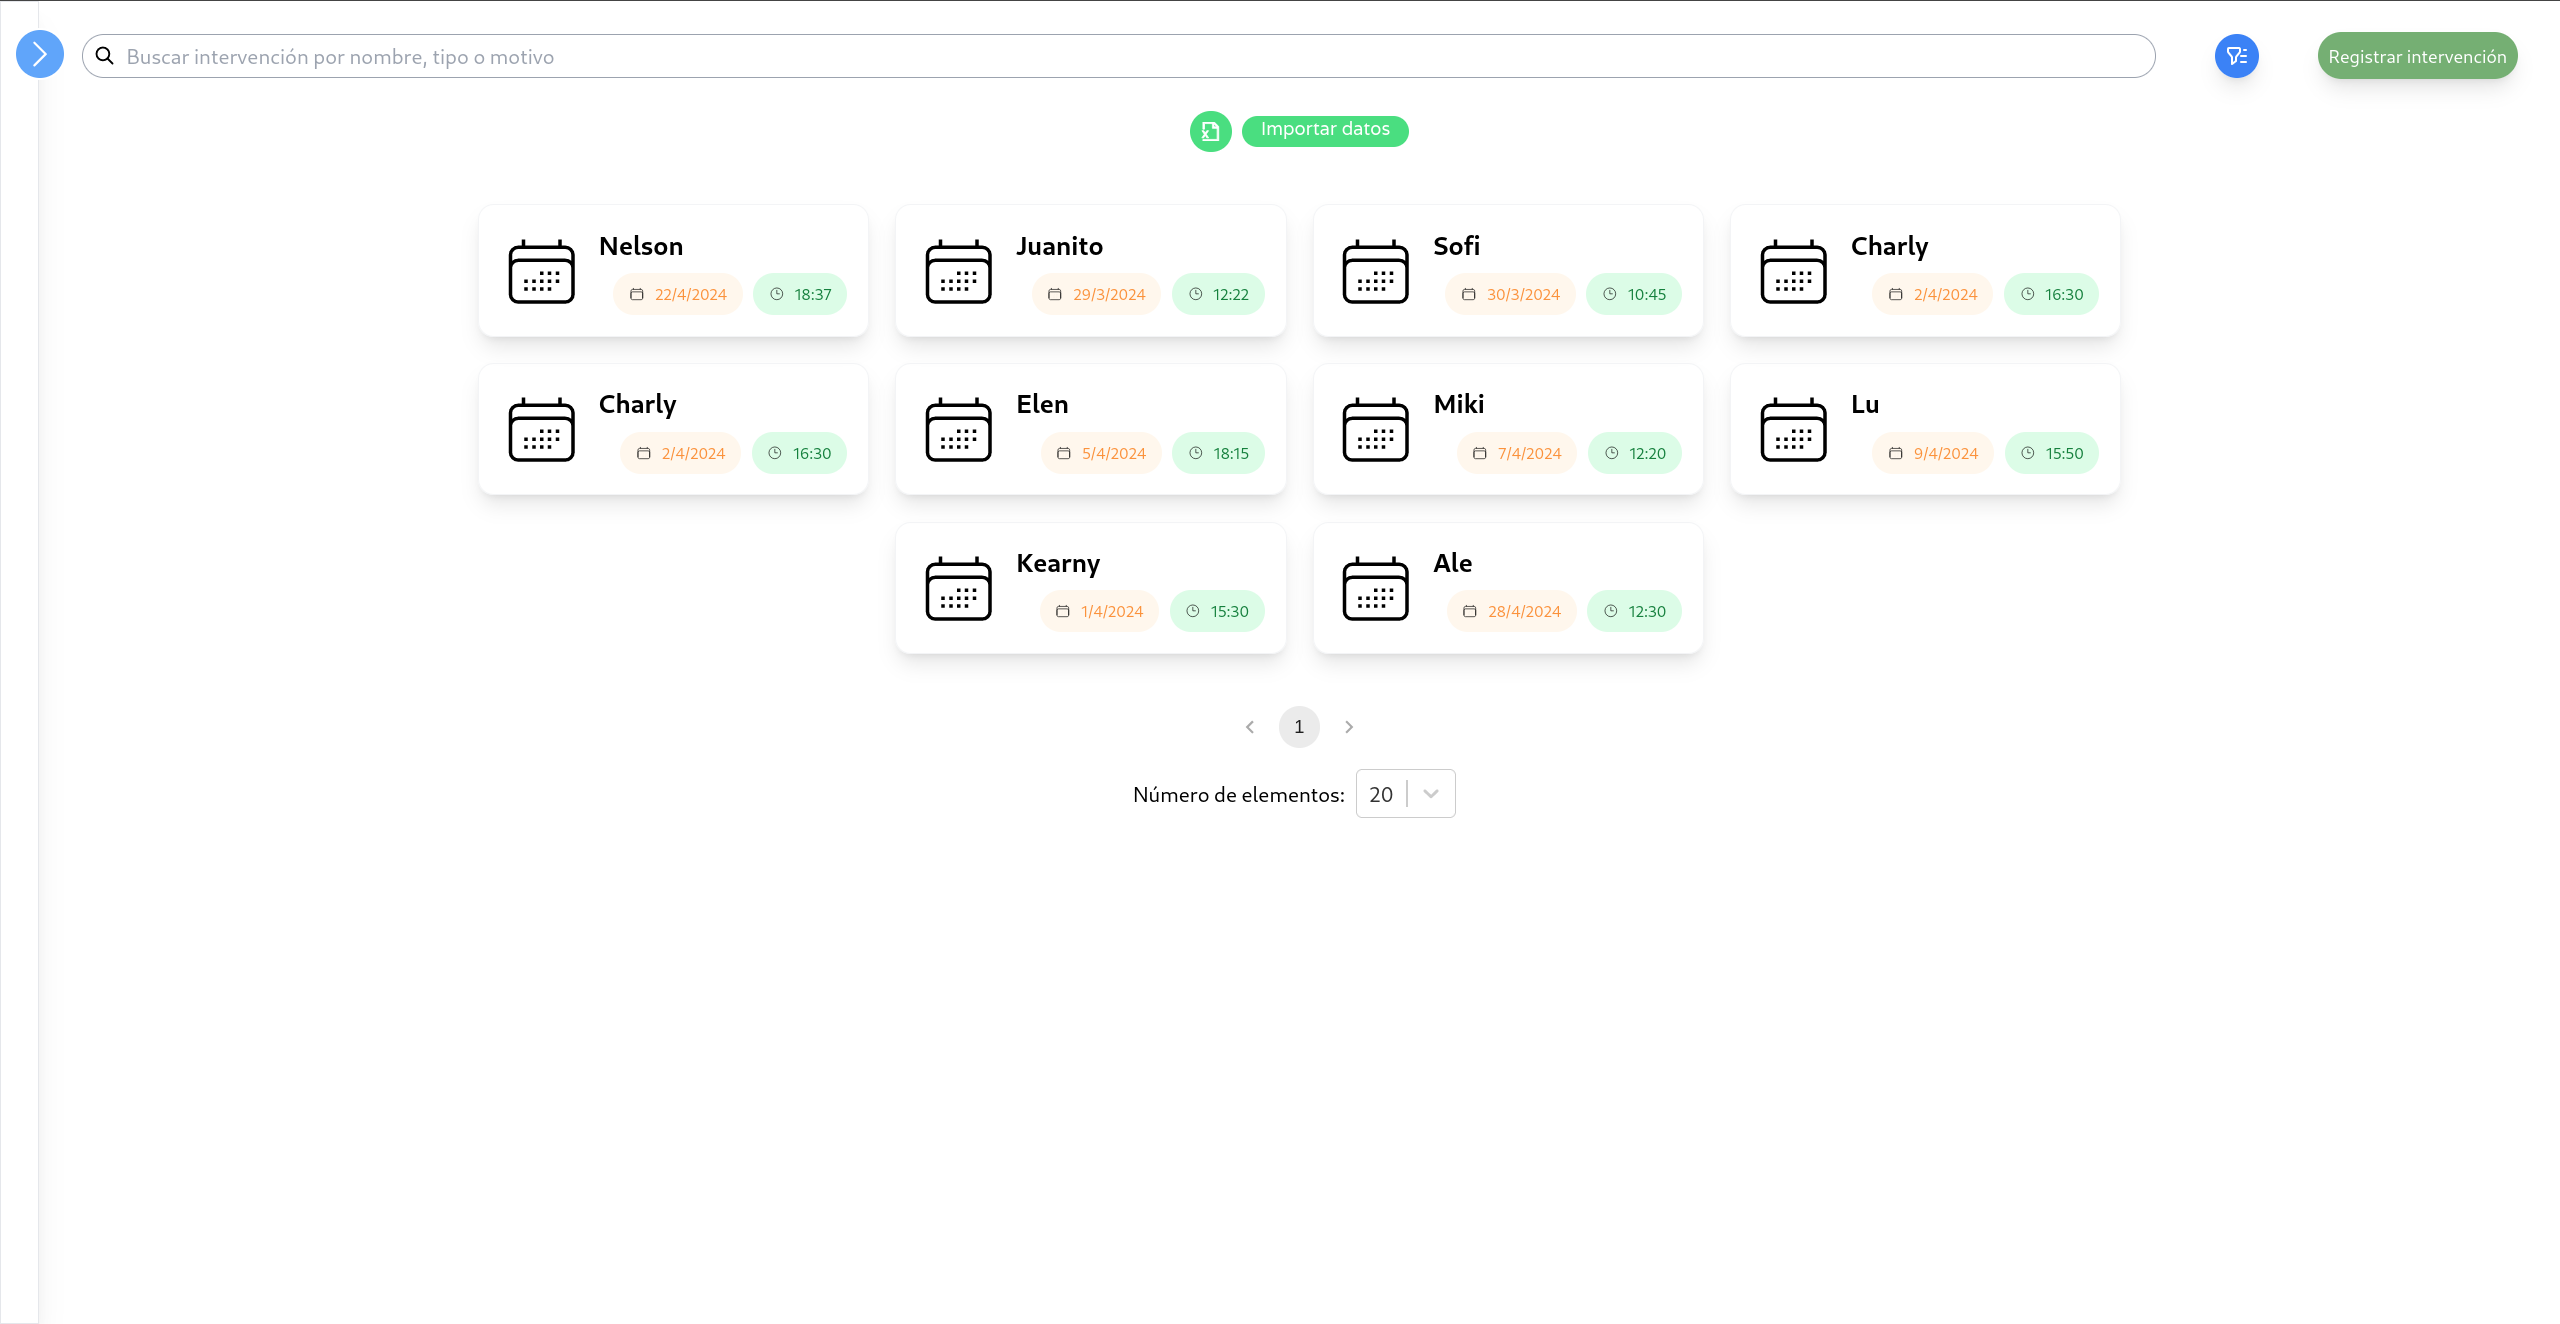The width and height of the screenshot is (2560, 1324).
Task: Click the Excel import file icon
Action: pyautogui.click(x=1210, y=131)
